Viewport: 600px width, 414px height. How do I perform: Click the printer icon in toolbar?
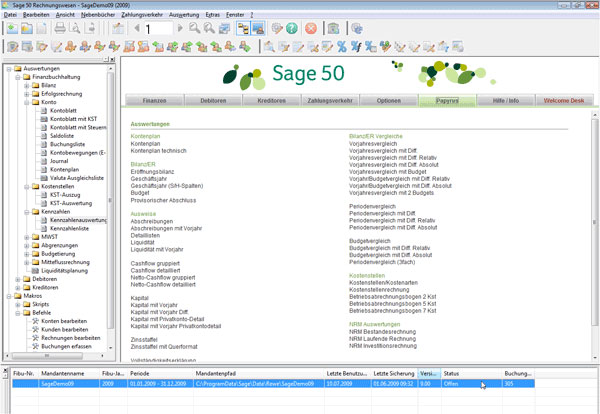60,28
